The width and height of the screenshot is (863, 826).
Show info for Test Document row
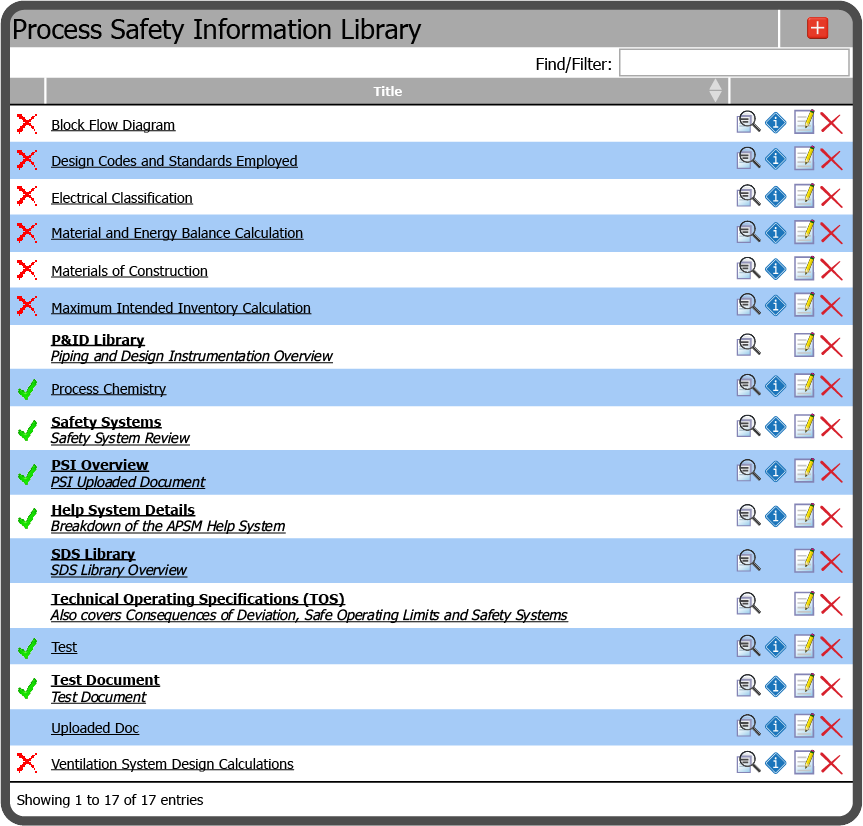pos(776,687)
